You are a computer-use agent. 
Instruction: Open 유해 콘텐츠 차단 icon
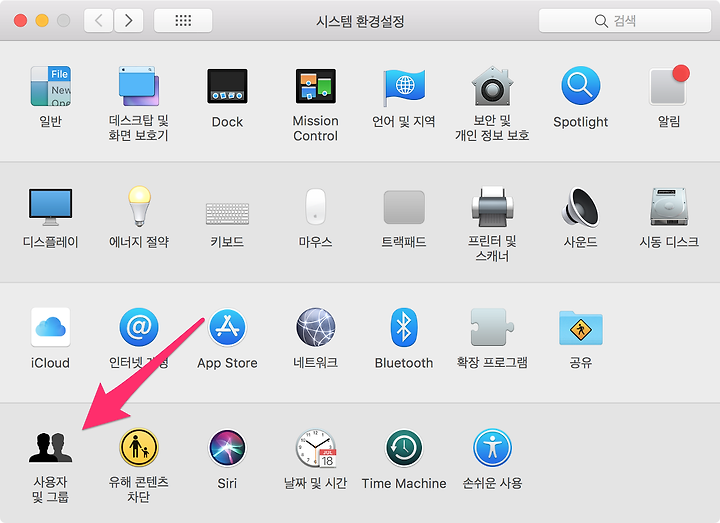click(139, 447)
